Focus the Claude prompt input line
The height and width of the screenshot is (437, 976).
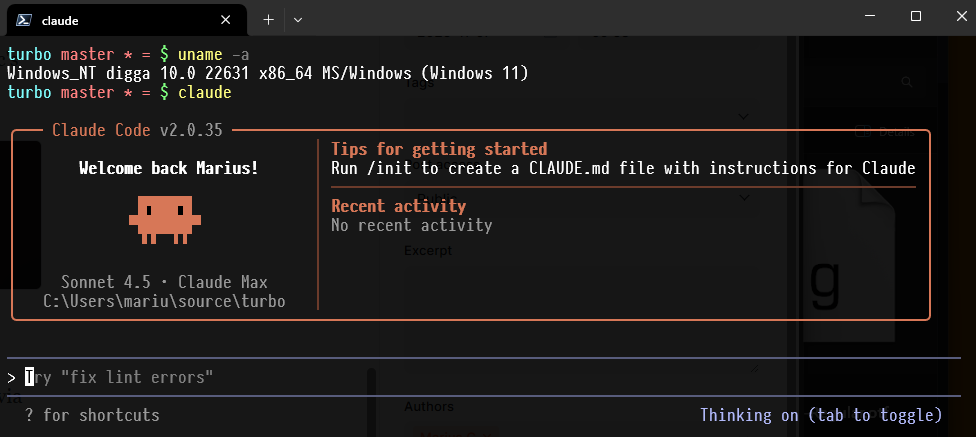pyautogui.click(x=300, y=377)
